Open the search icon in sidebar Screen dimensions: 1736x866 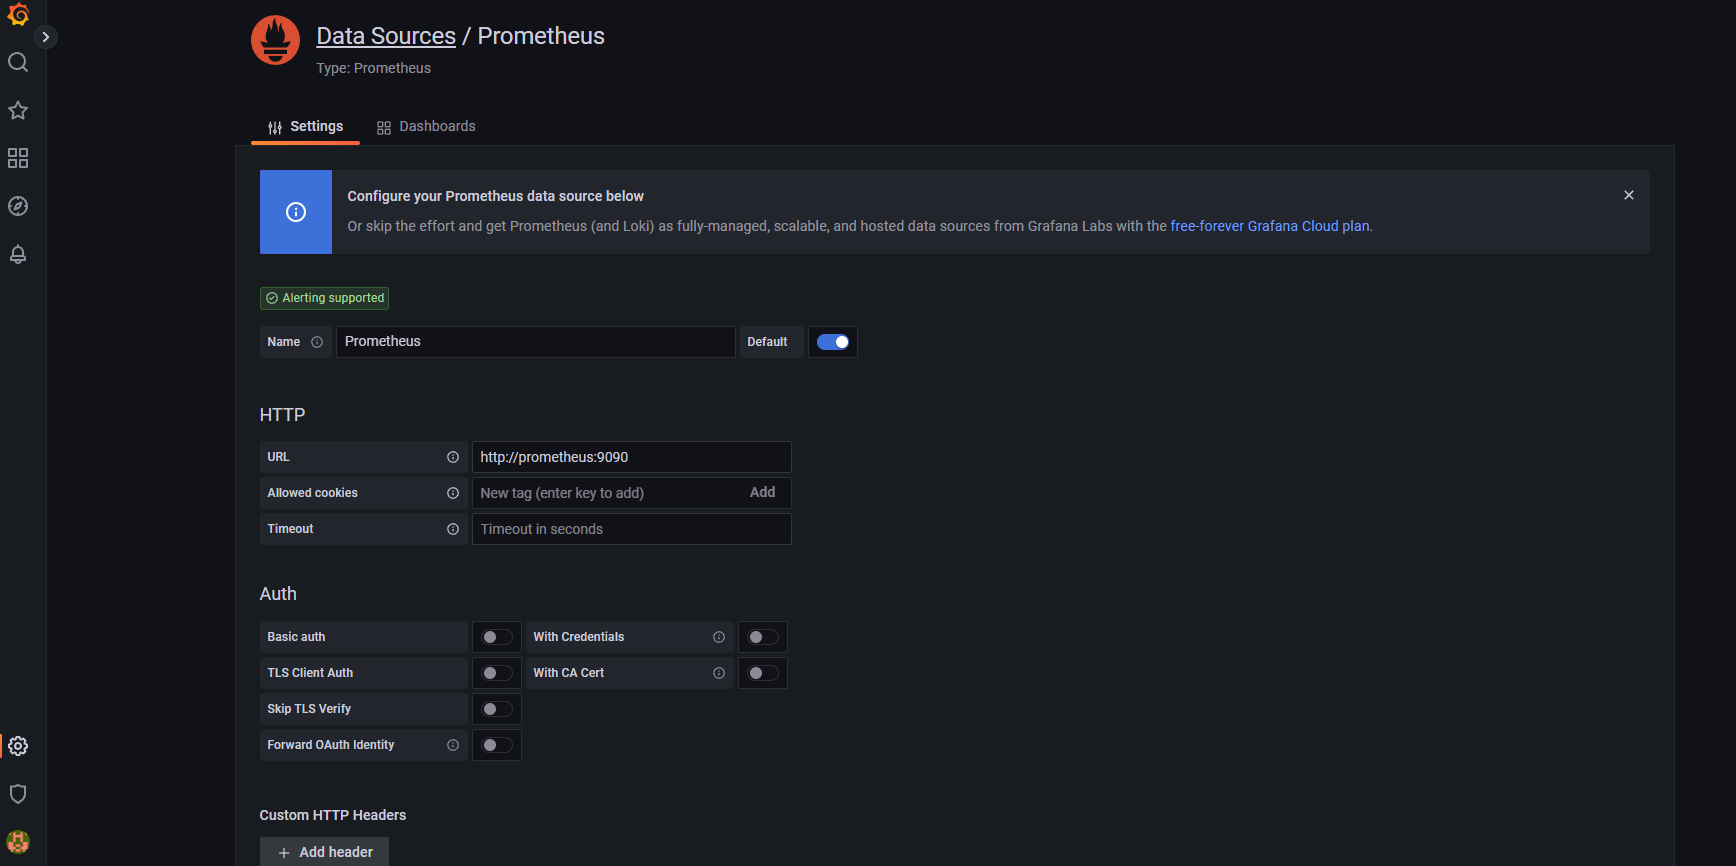18,62
